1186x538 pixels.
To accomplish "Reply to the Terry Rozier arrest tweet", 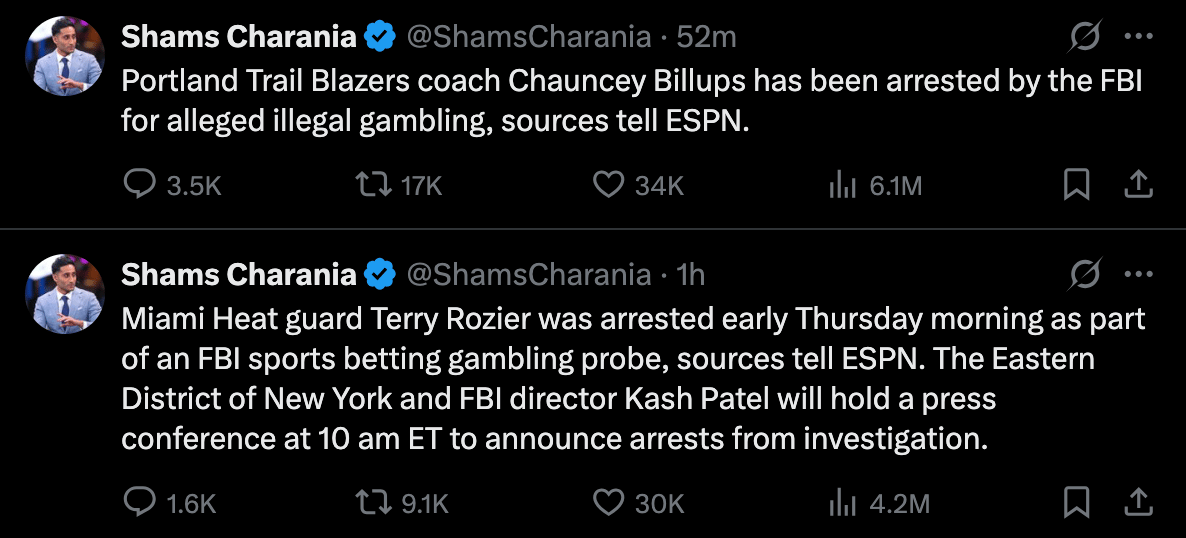I will coord(139,503).
